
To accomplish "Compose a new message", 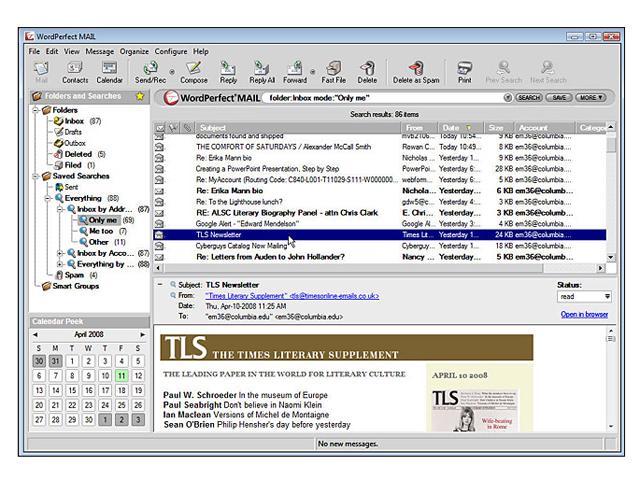I will tap(194, 72).
